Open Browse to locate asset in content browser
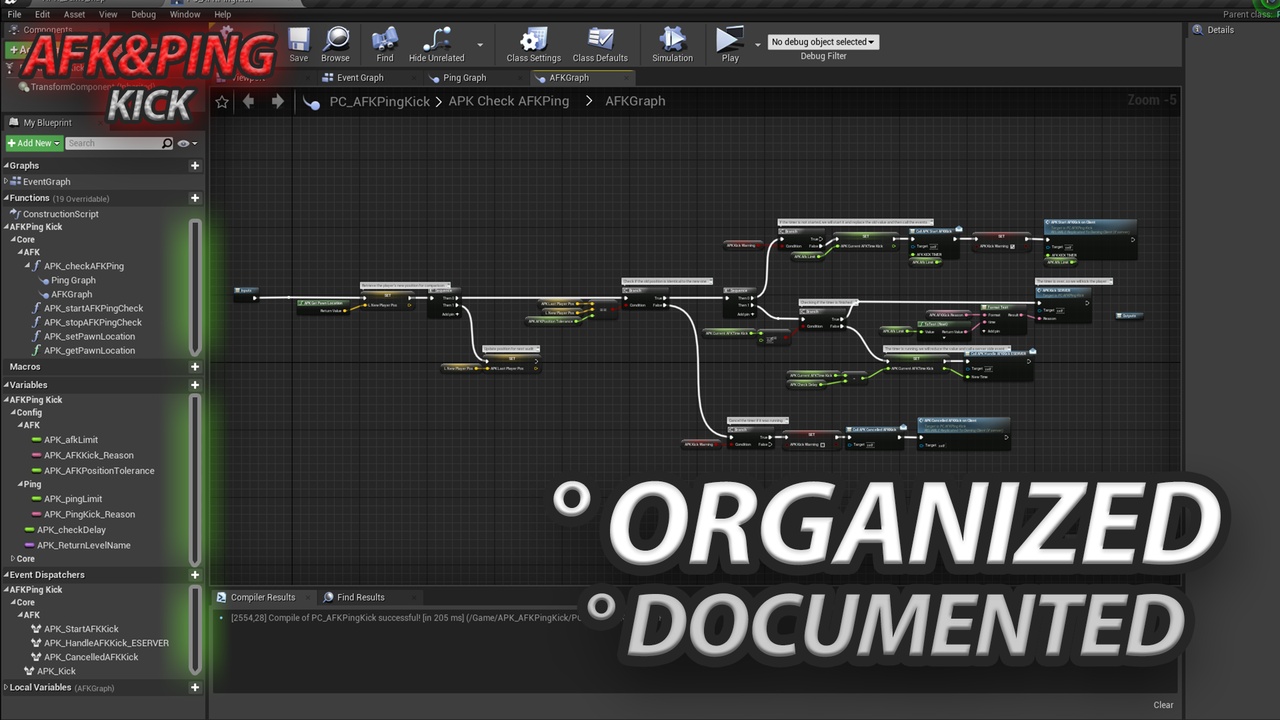The width and height of the screenshot is (1280, 720). pyautogui.click(x=335, y=45)
